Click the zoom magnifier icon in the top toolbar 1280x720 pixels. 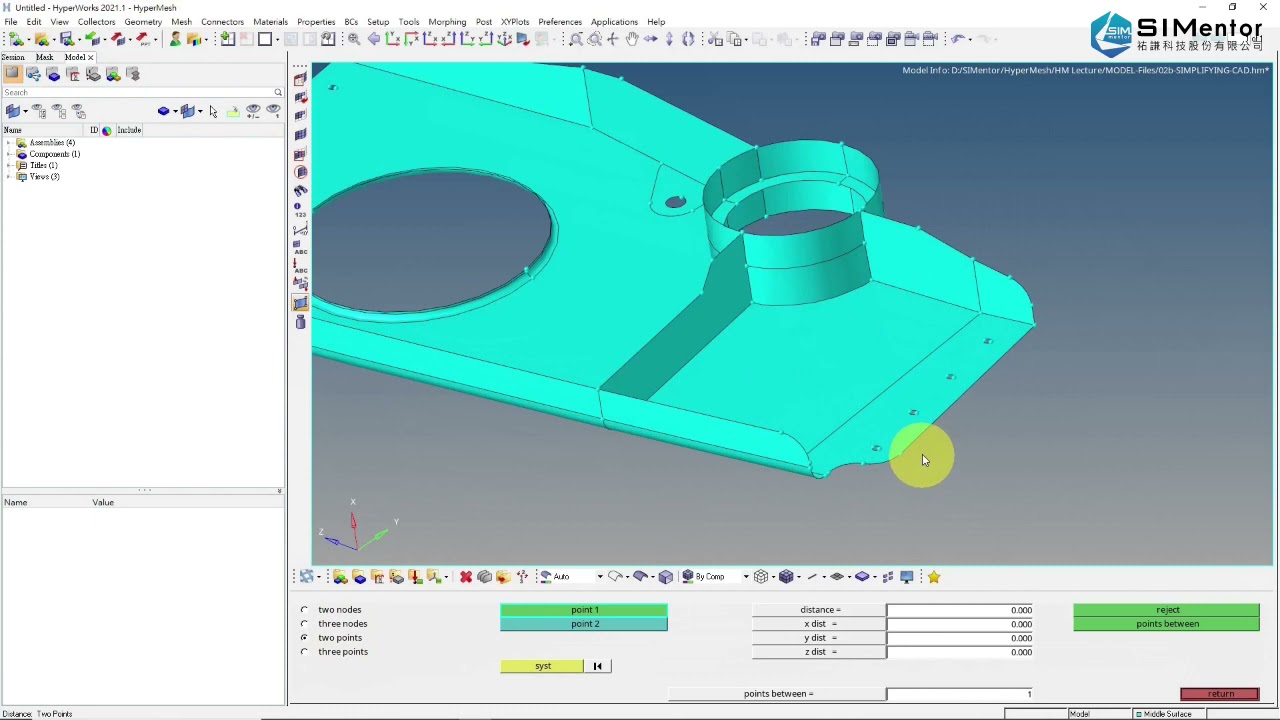click(354, 39)
